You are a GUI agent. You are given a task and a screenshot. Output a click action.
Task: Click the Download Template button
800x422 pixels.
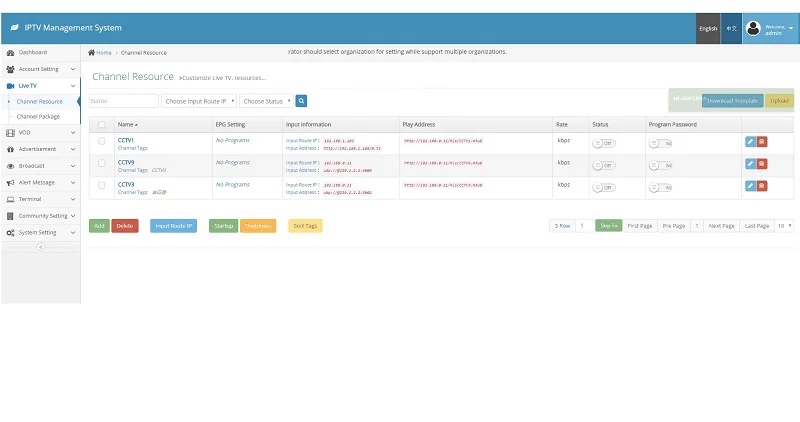click(x=733, y=101)
